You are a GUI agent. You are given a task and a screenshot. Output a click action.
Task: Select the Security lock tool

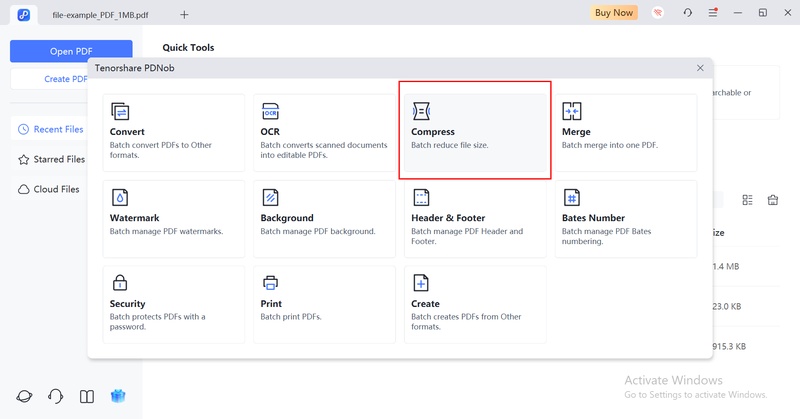click(x=120, y=282)
